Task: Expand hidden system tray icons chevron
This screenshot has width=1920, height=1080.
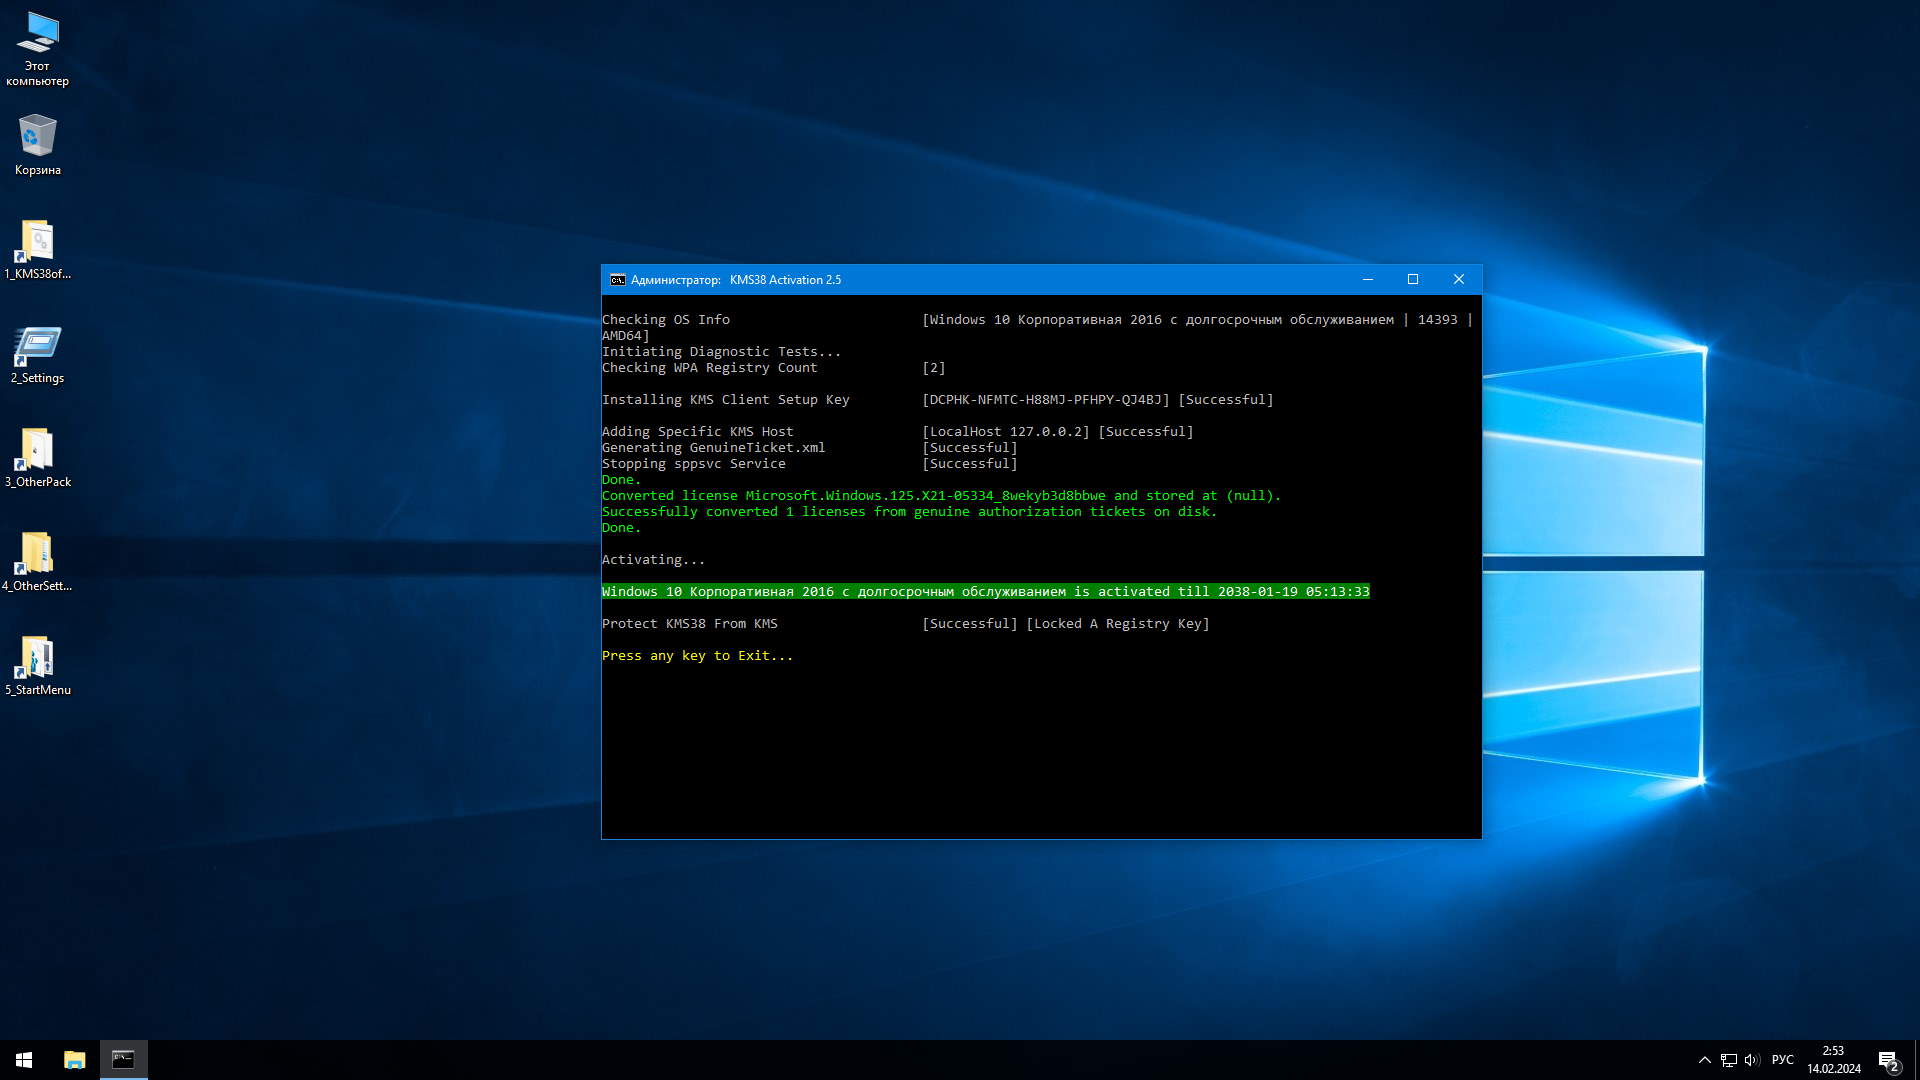Action: pos(1704,1060)
